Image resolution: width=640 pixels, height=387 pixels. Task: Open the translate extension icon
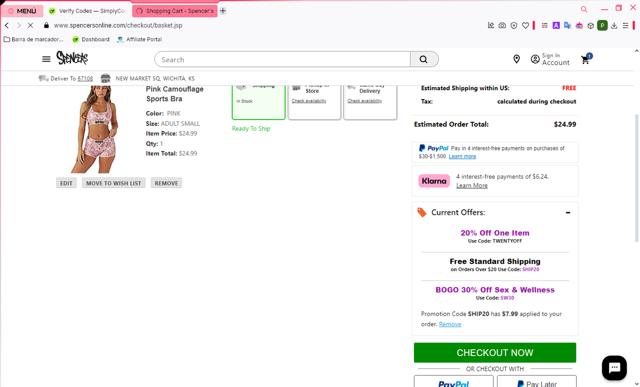tap(567, 25)
